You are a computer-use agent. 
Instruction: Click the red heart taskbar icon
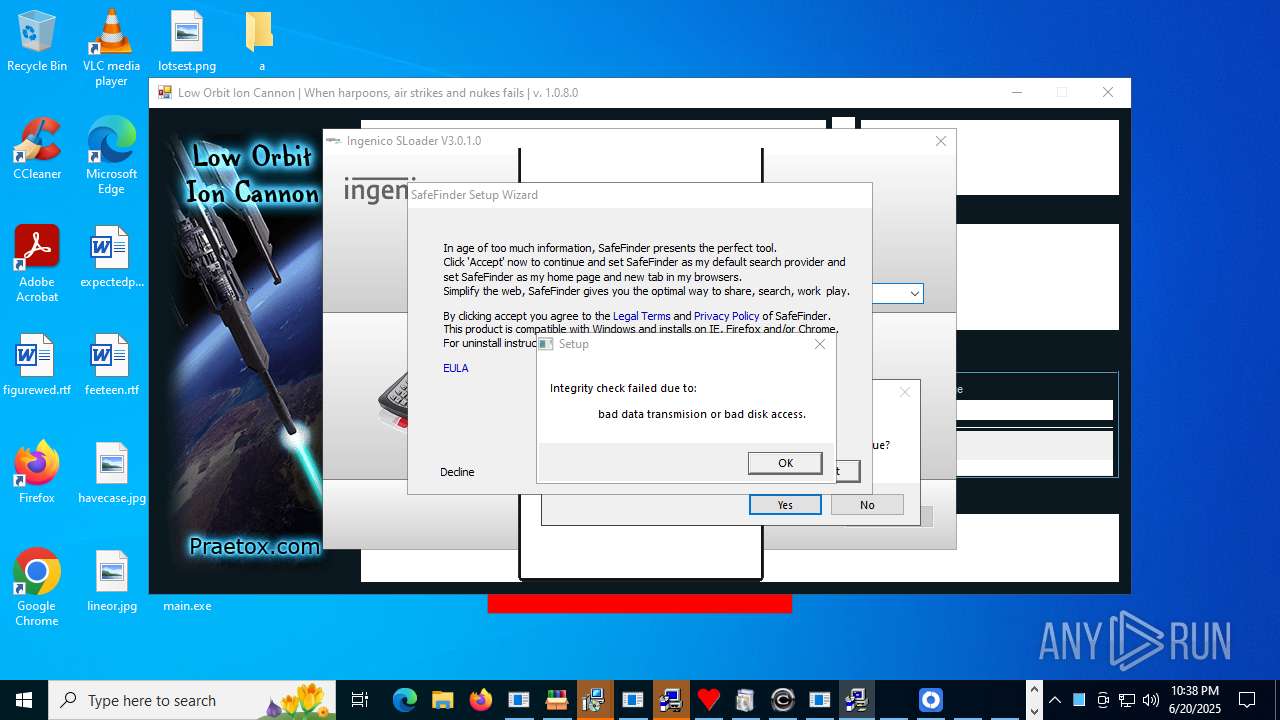click(708, 700)
